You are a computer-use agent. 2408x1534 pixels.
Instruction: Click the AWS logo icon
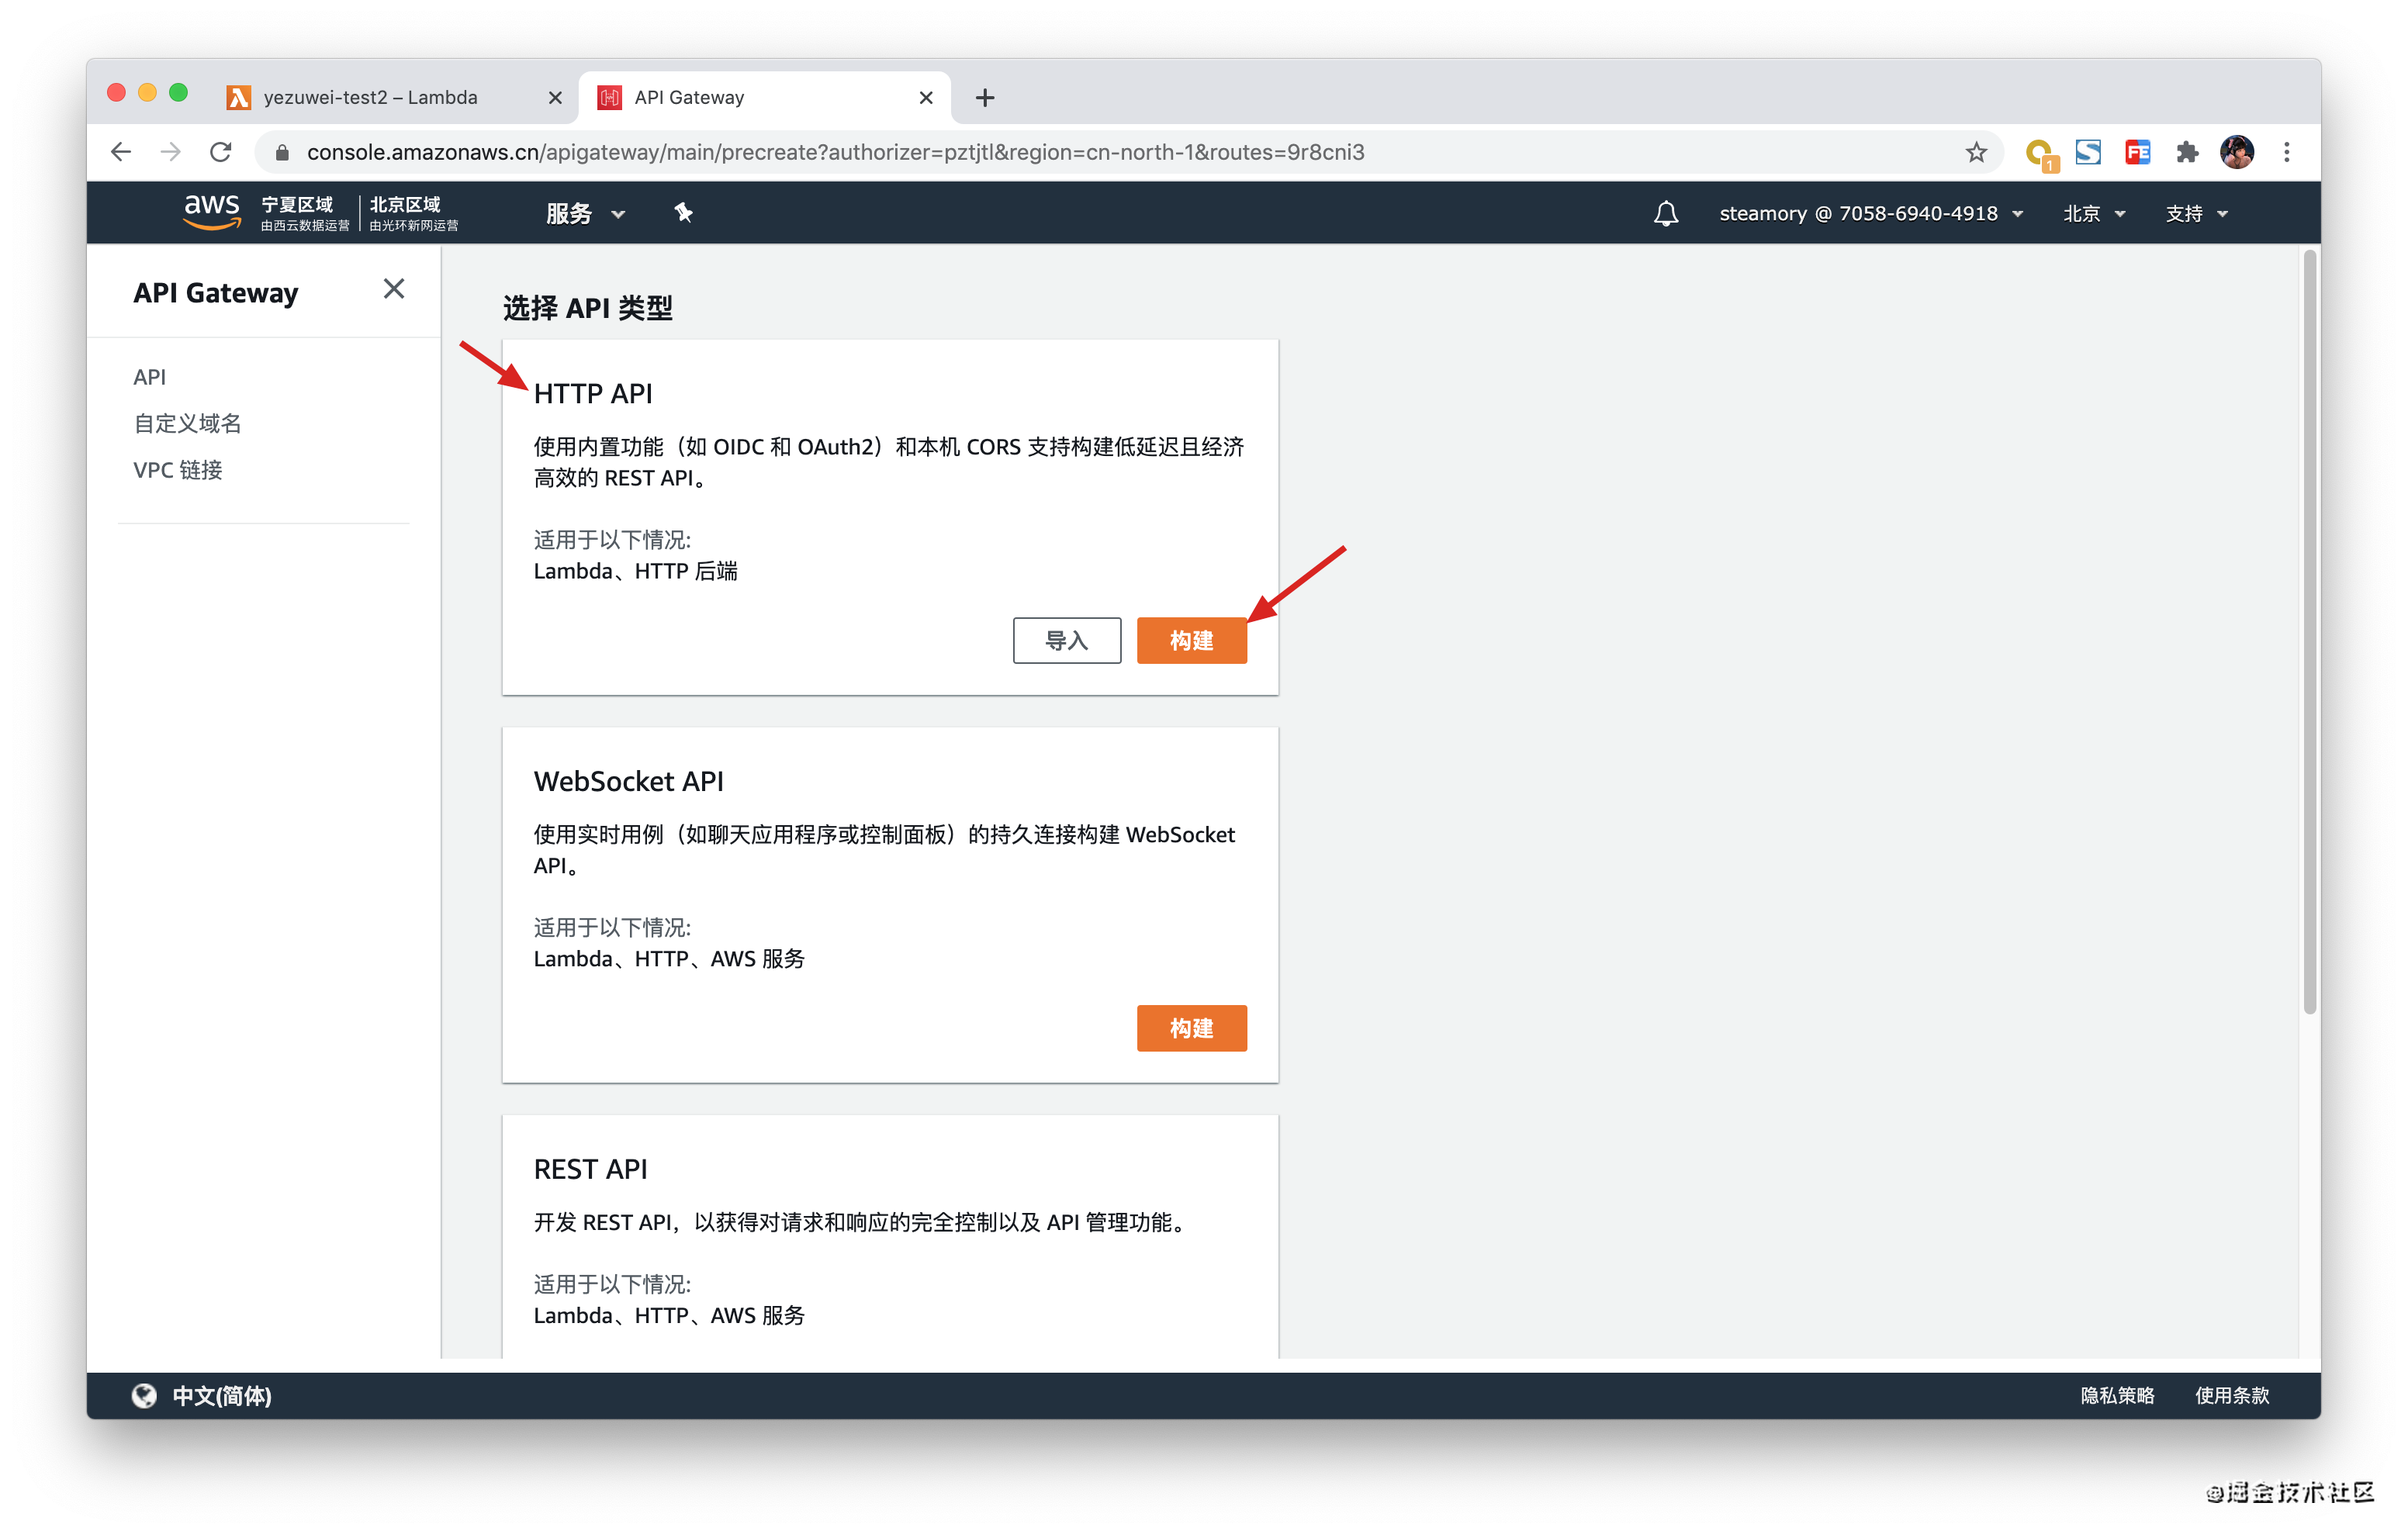point(211,212)
